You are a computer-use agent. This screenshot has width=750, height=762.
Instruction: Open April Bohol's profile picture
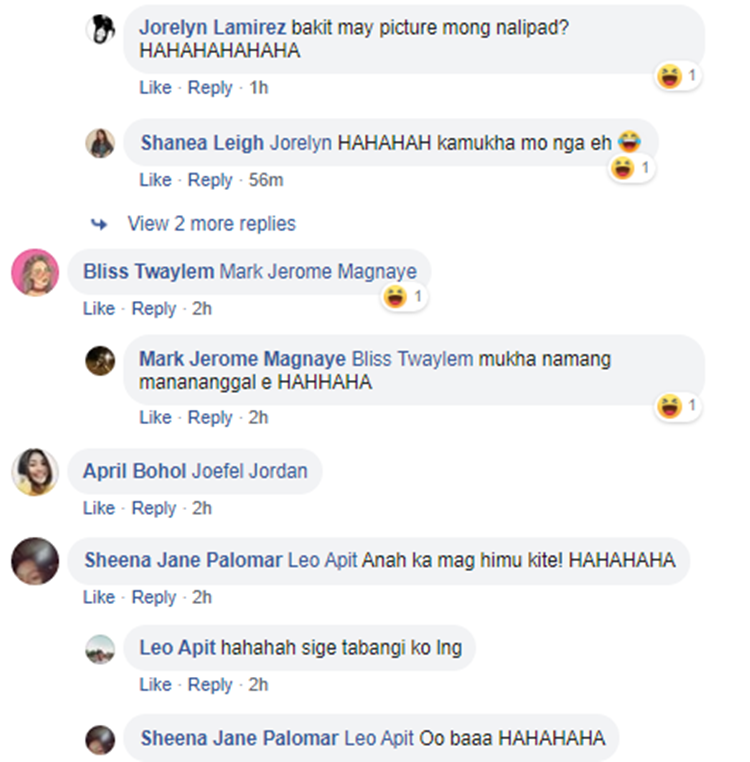pos(35,472)
